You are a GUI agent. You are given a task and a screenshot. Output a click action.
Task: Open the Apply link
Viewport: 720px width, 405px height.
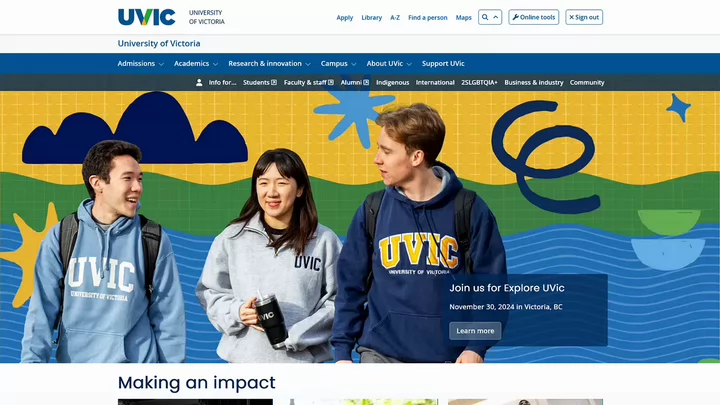pyautogui.click(x=344, y=17)
